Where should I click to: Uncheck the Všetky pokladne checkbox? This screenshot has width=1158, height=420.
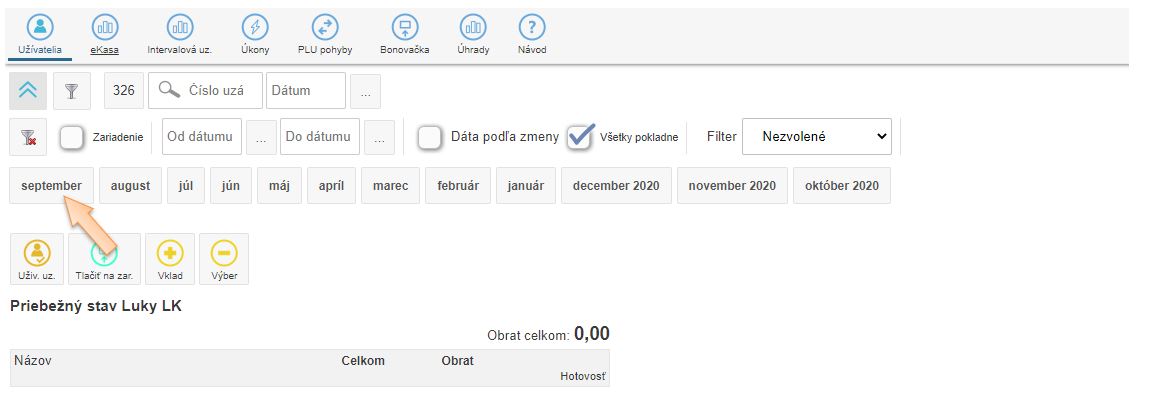coord(580,137)
